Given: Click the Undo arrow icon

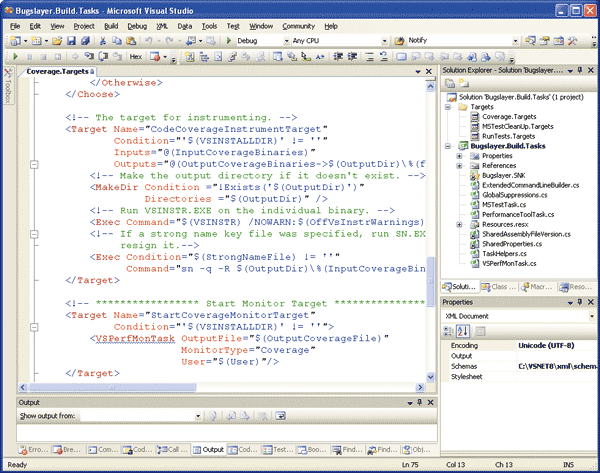Looking at the screenshot, I should point(149,41).
